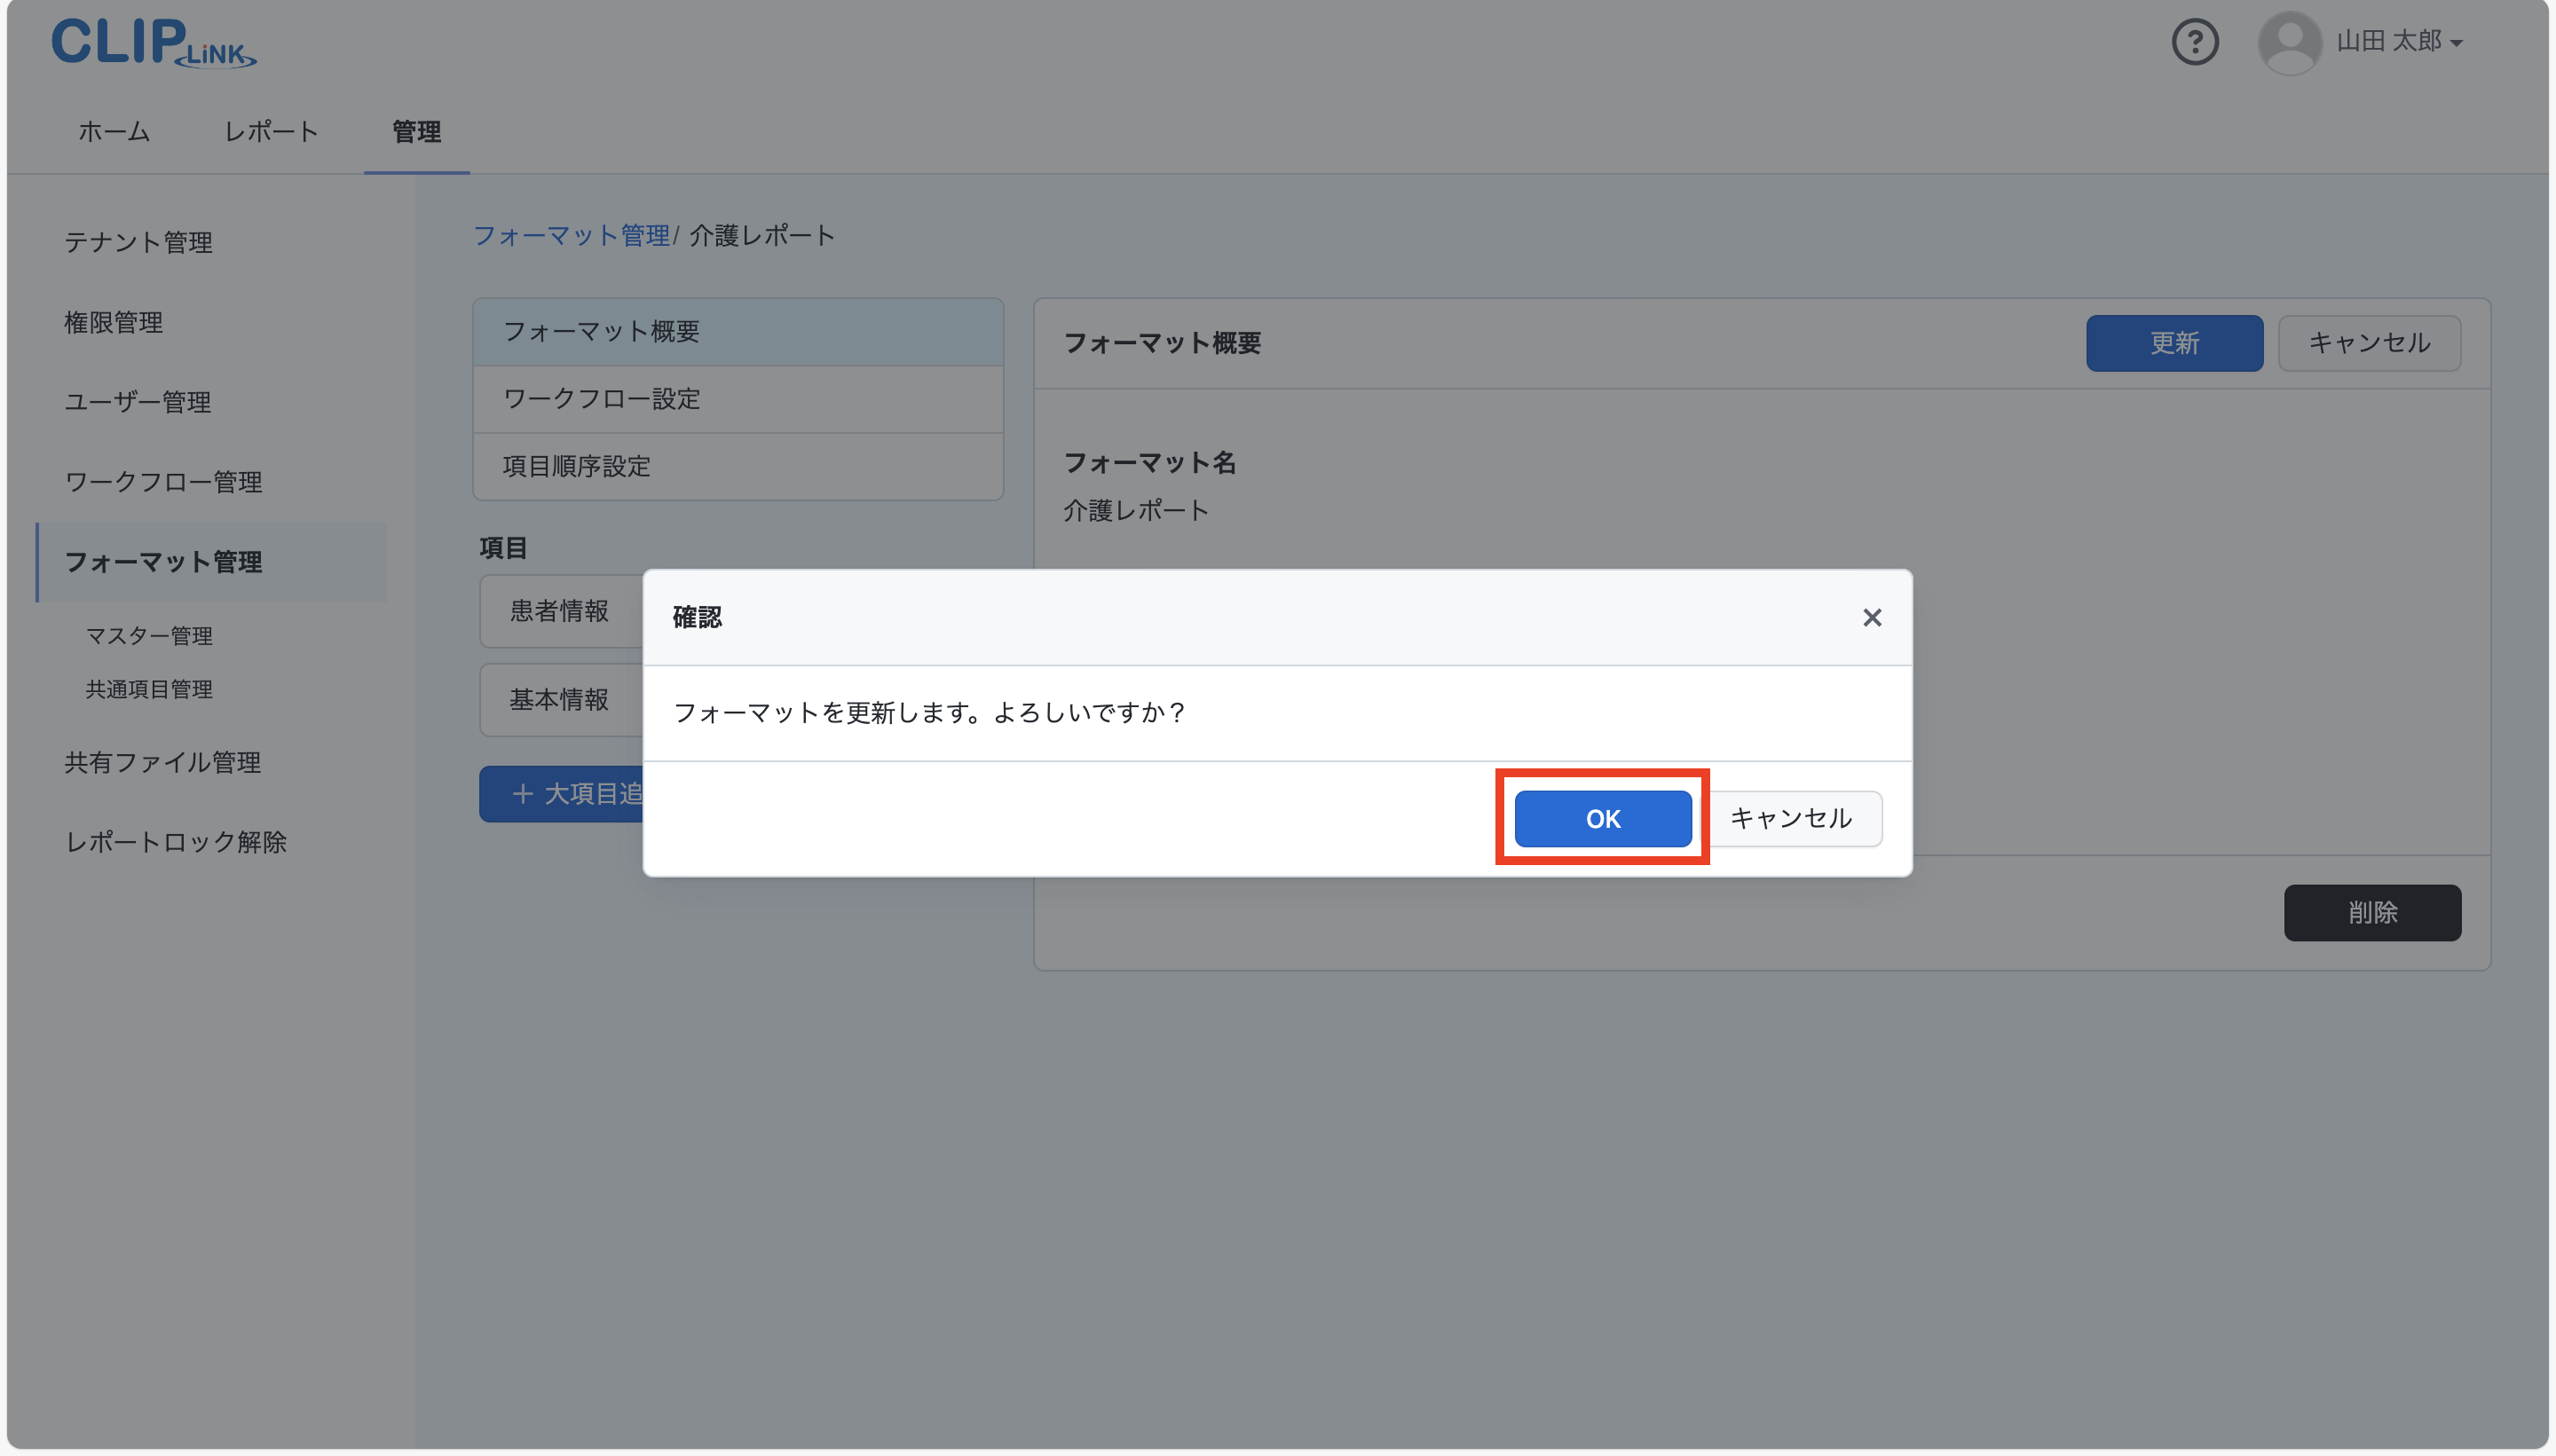
Task: Open the フォーマット管理 breadcrumb link
Action: (572, 235)
